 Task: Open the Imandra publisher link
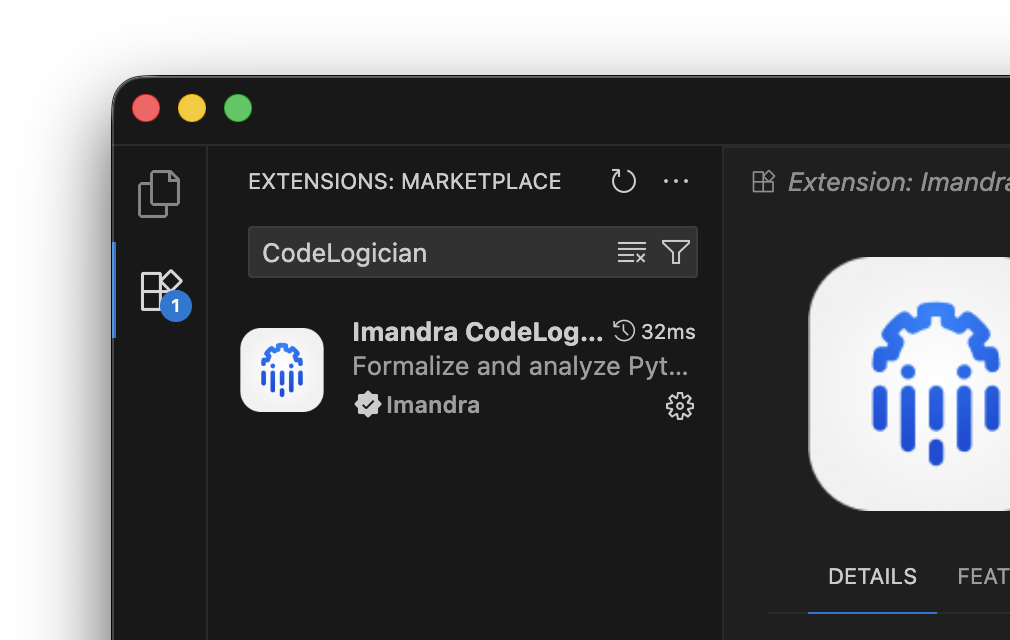click(x=432, y=405)
